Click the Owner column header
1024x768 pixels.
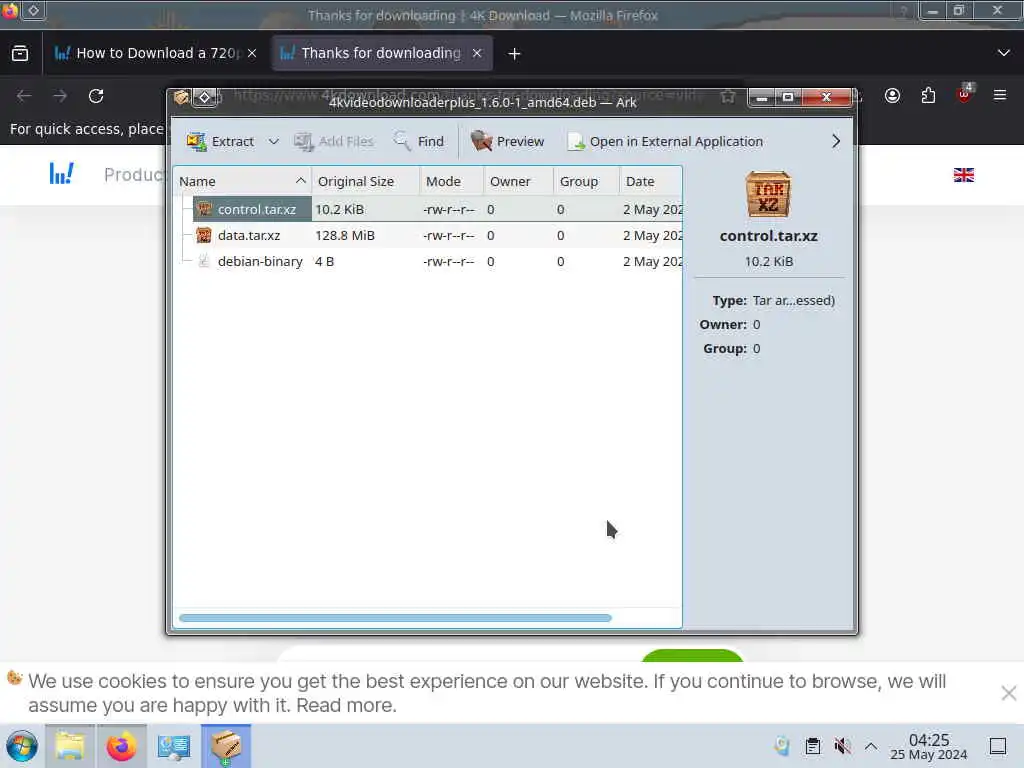(519, 181)
